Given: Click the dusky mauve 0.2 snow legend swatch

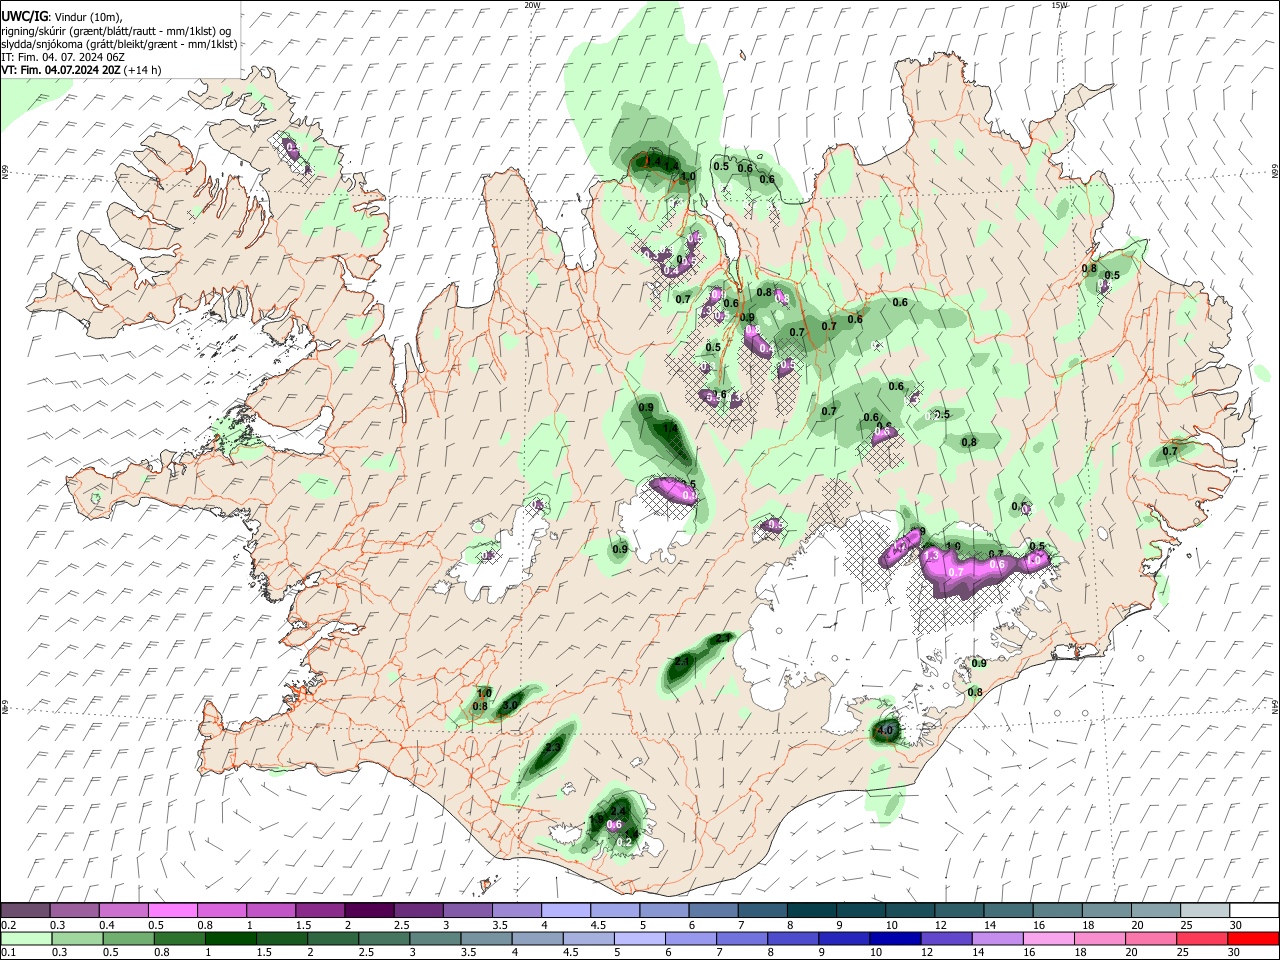Looking at the screenshot, I should tap(25, 910).
